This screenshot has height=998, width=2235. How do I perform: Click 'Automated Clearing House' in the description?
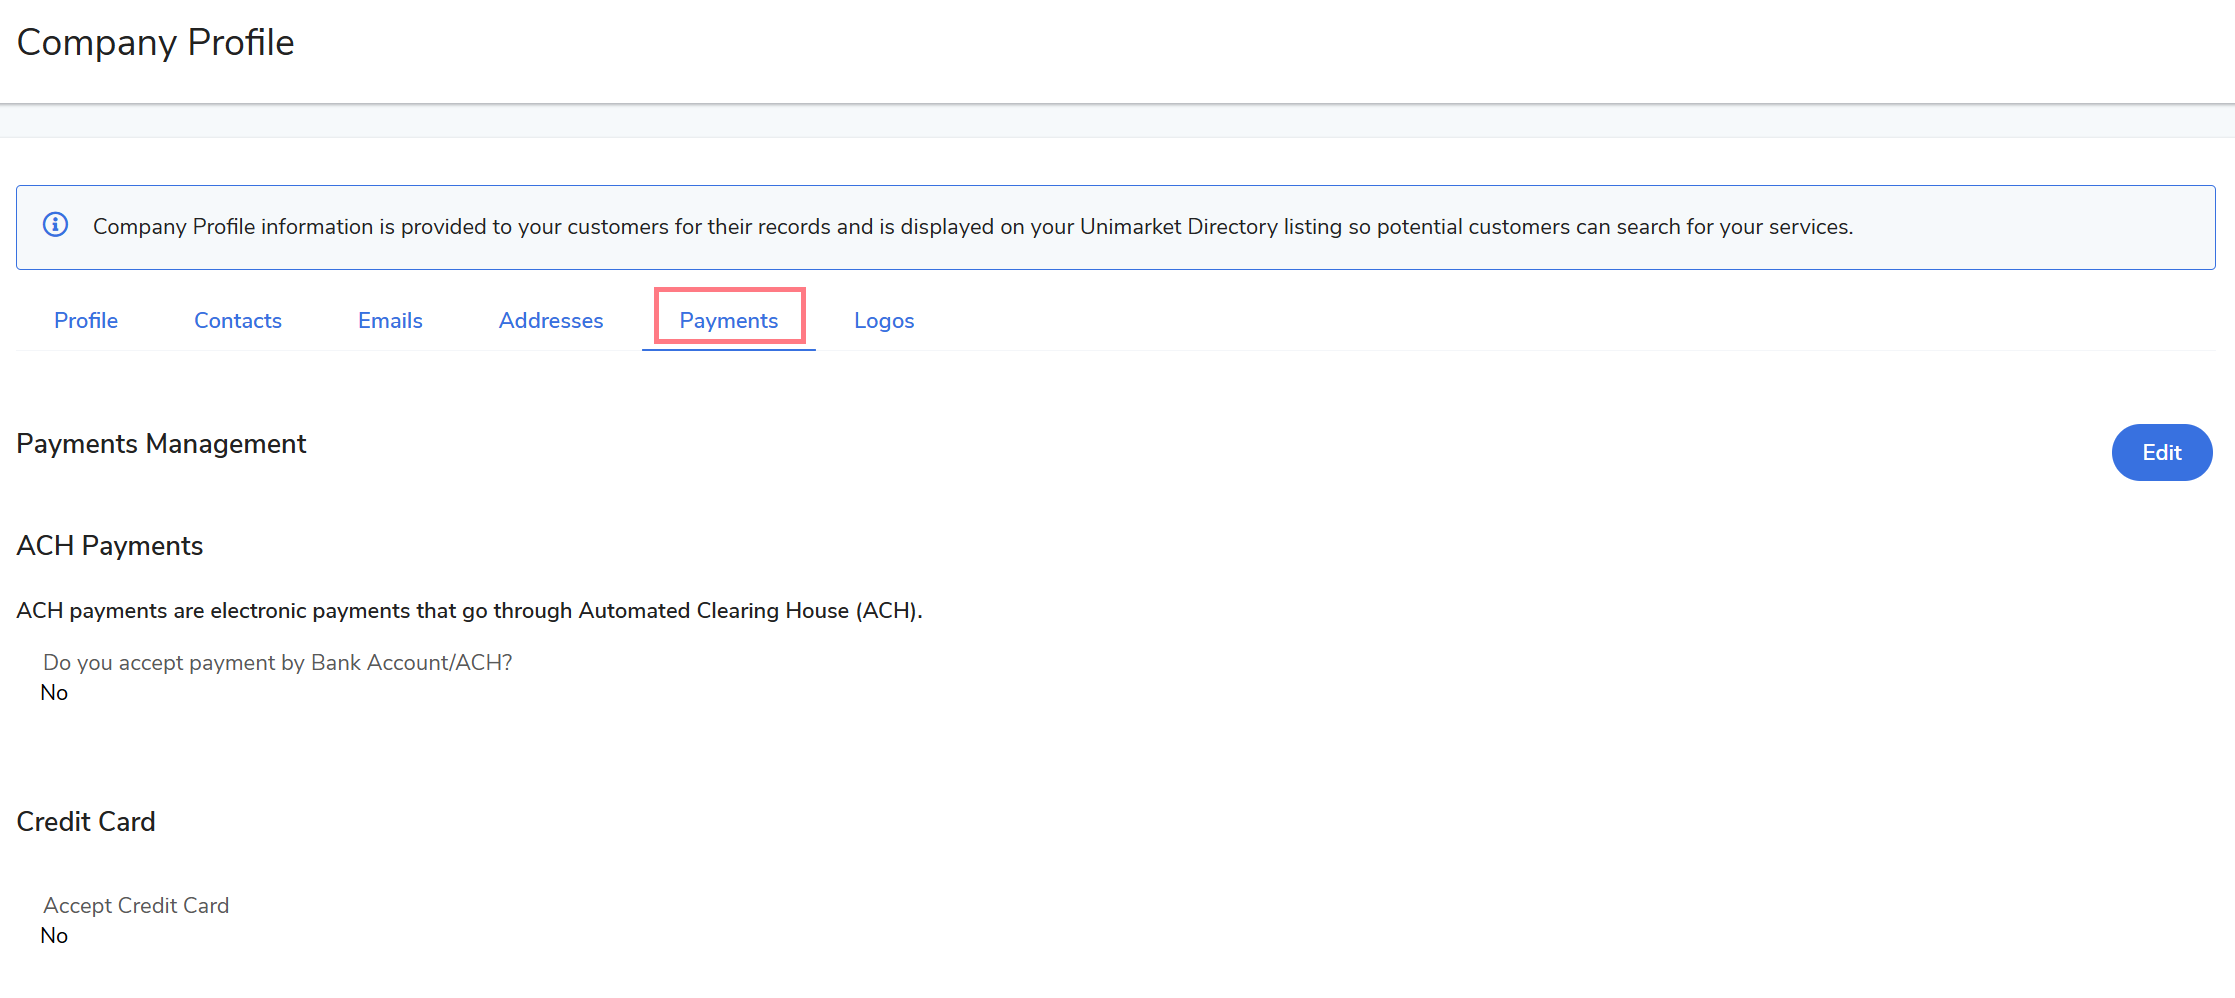tap(713, 611)
